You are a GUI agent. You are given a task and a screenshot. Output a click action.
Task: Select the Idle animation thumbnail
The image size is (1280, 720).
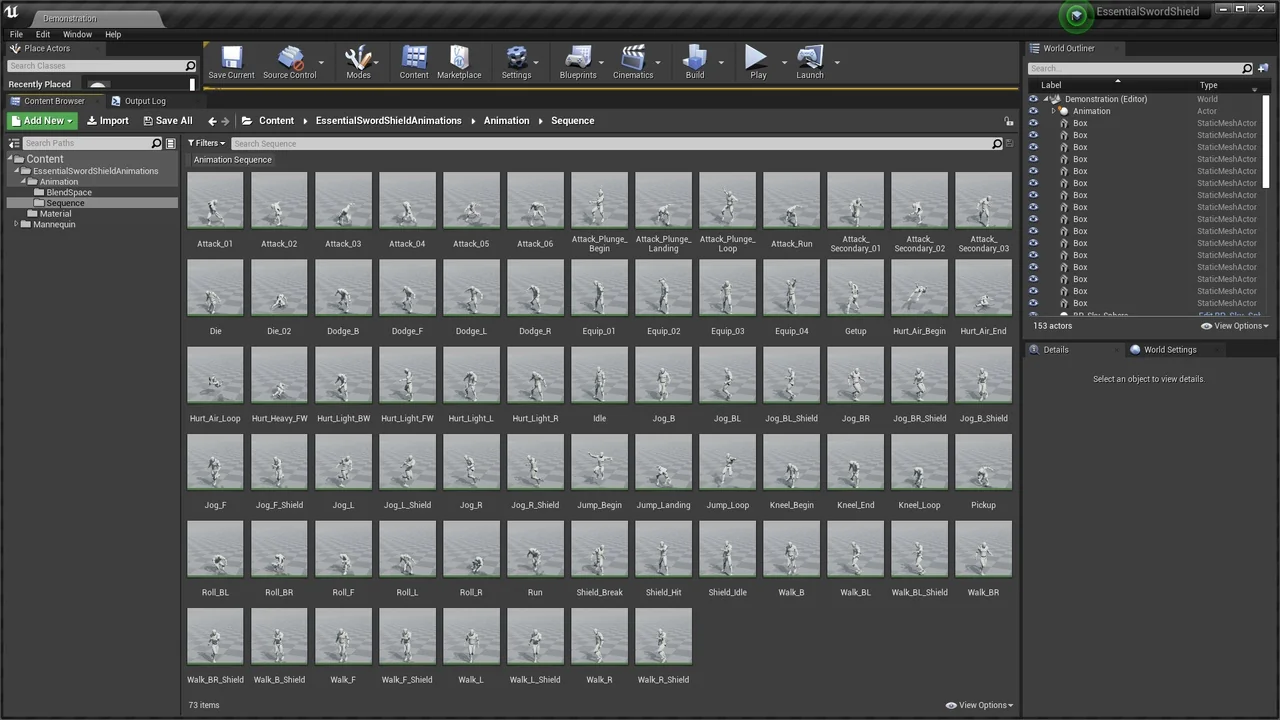[598, 375]
